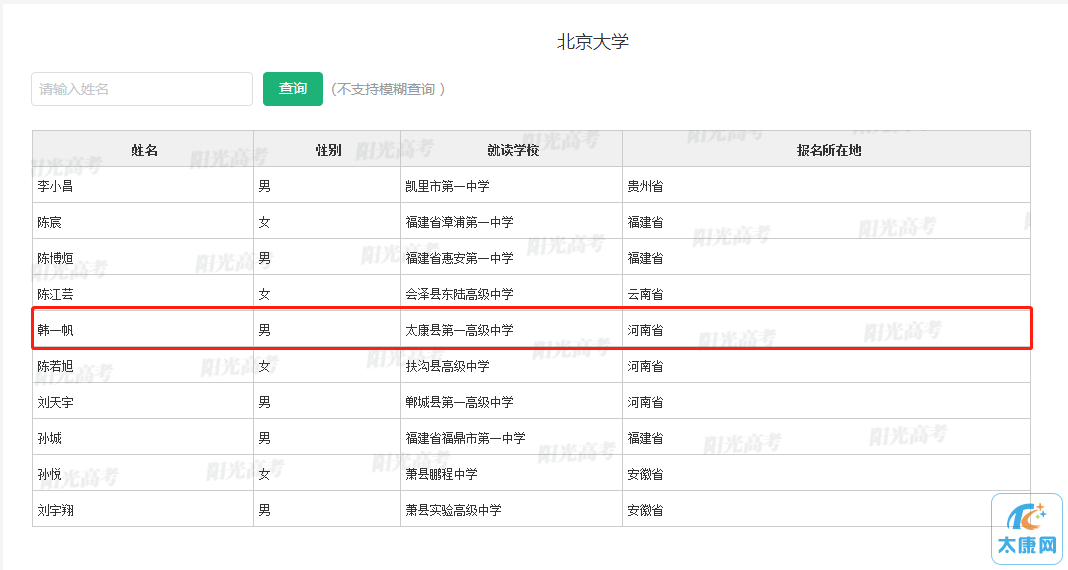The width and height of the screenshot is (1068, 570).
Task: Click gender 男 in 孙城's row
Action: [x=264, y=439]
